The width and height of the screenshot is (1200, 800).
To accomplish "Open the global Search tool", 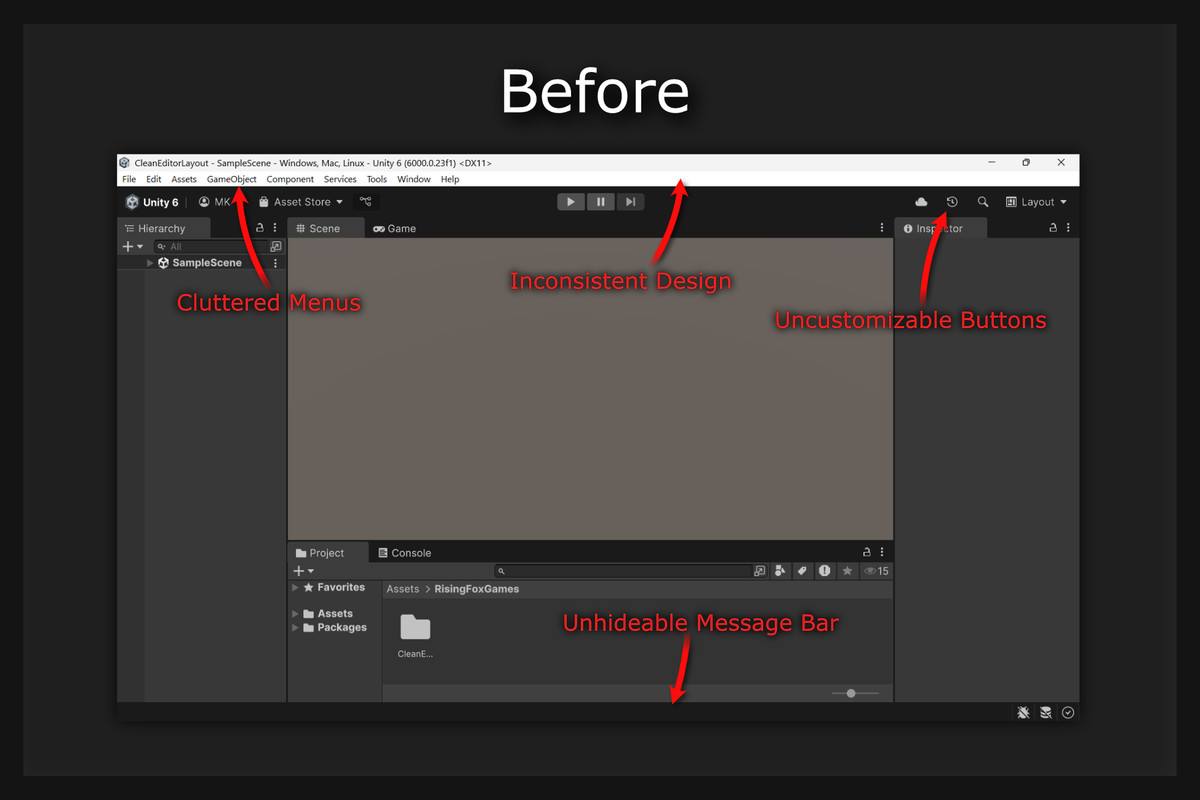I will pyautogui.click(x=982, y=201).
